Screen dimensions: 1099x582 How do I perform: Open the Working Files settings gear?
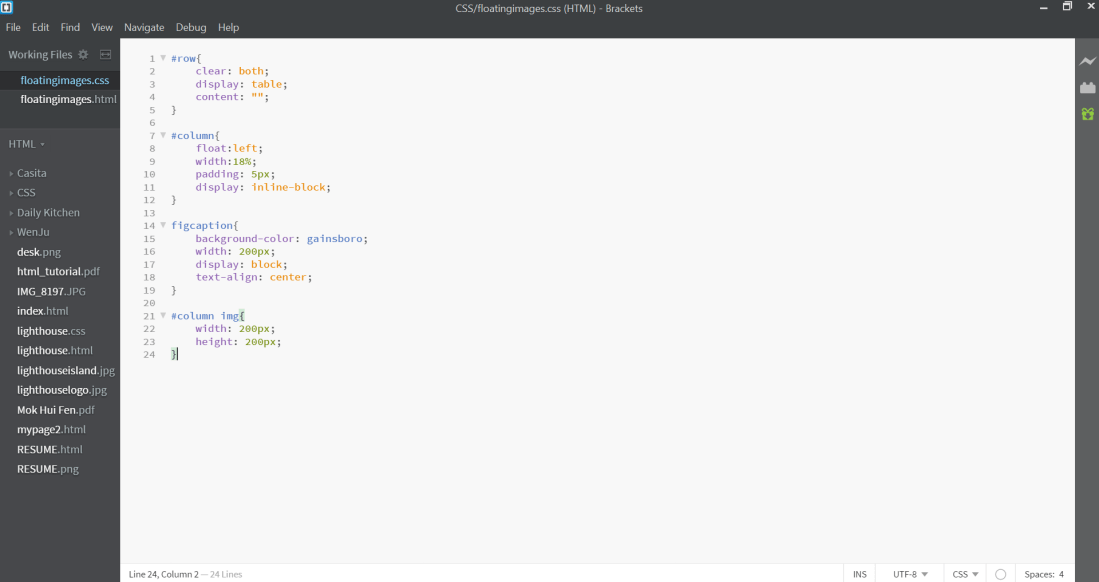(x=83, y=54)
